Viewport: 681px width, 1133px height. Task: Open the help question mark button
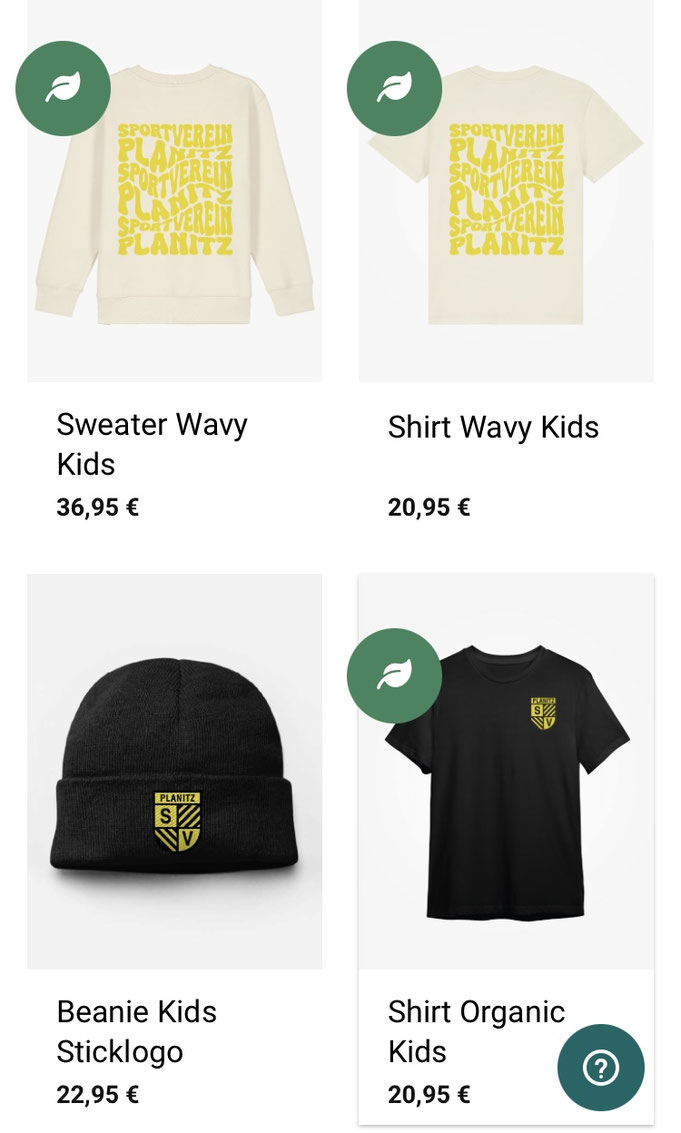click(600, 1067)
